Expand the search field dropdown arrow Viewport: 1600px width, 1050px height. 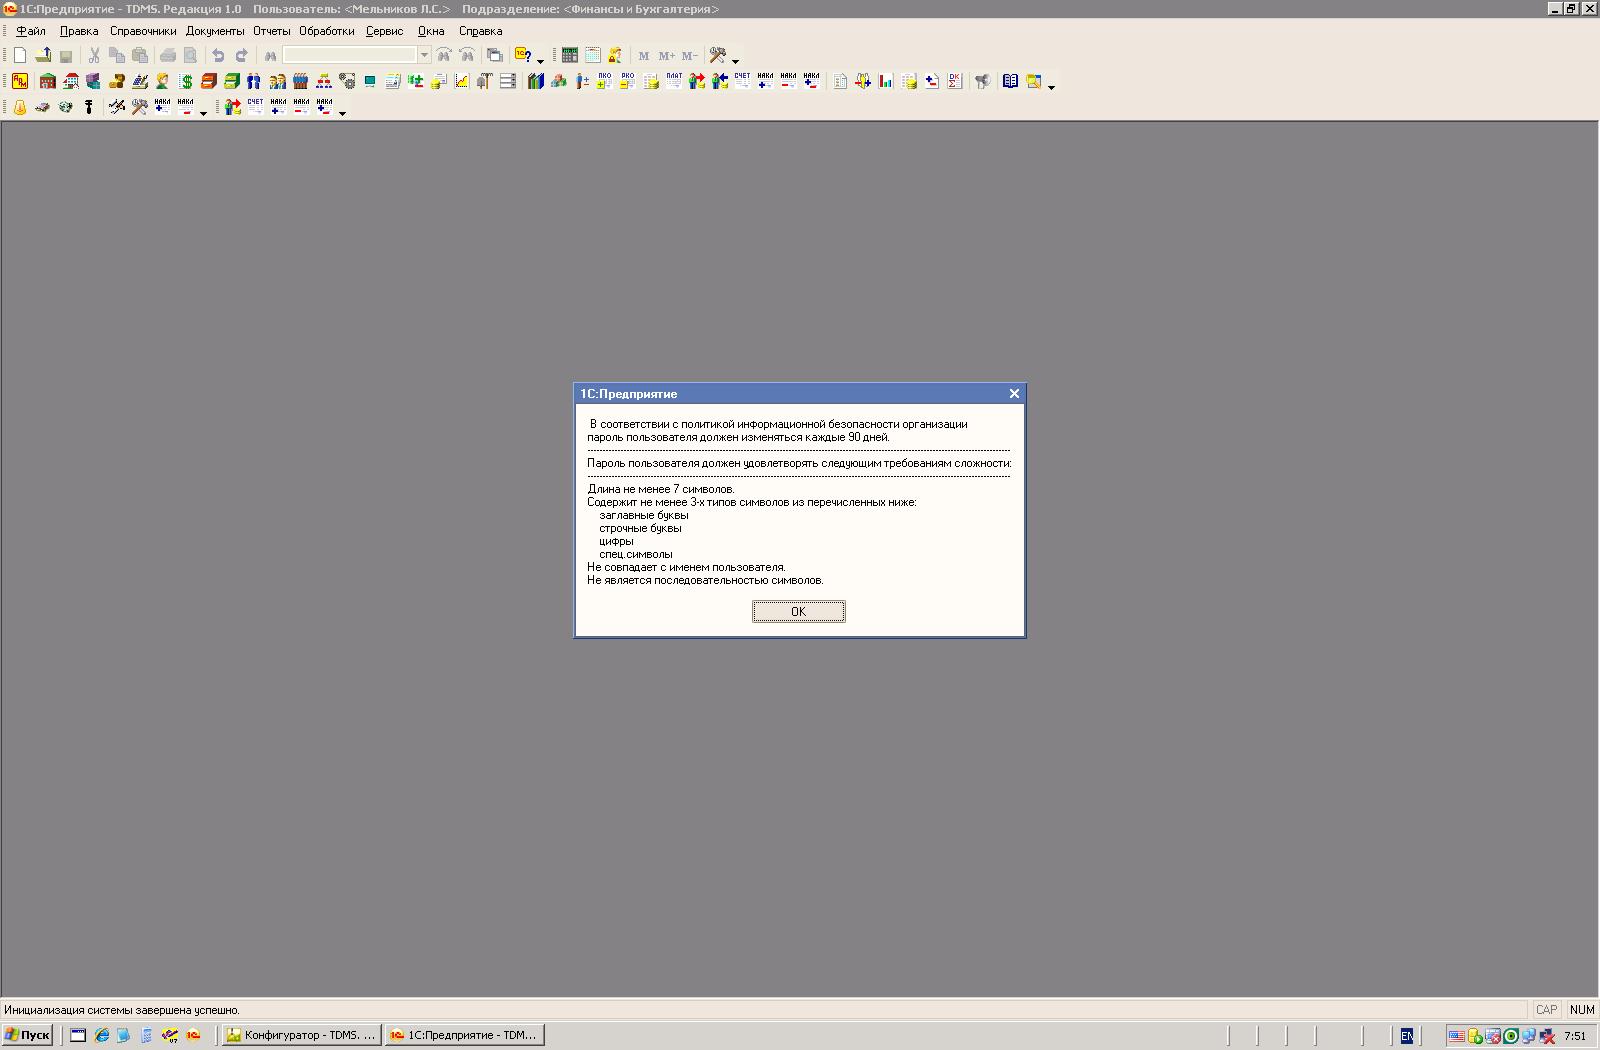pyautogui.click(x=424, y=55)
